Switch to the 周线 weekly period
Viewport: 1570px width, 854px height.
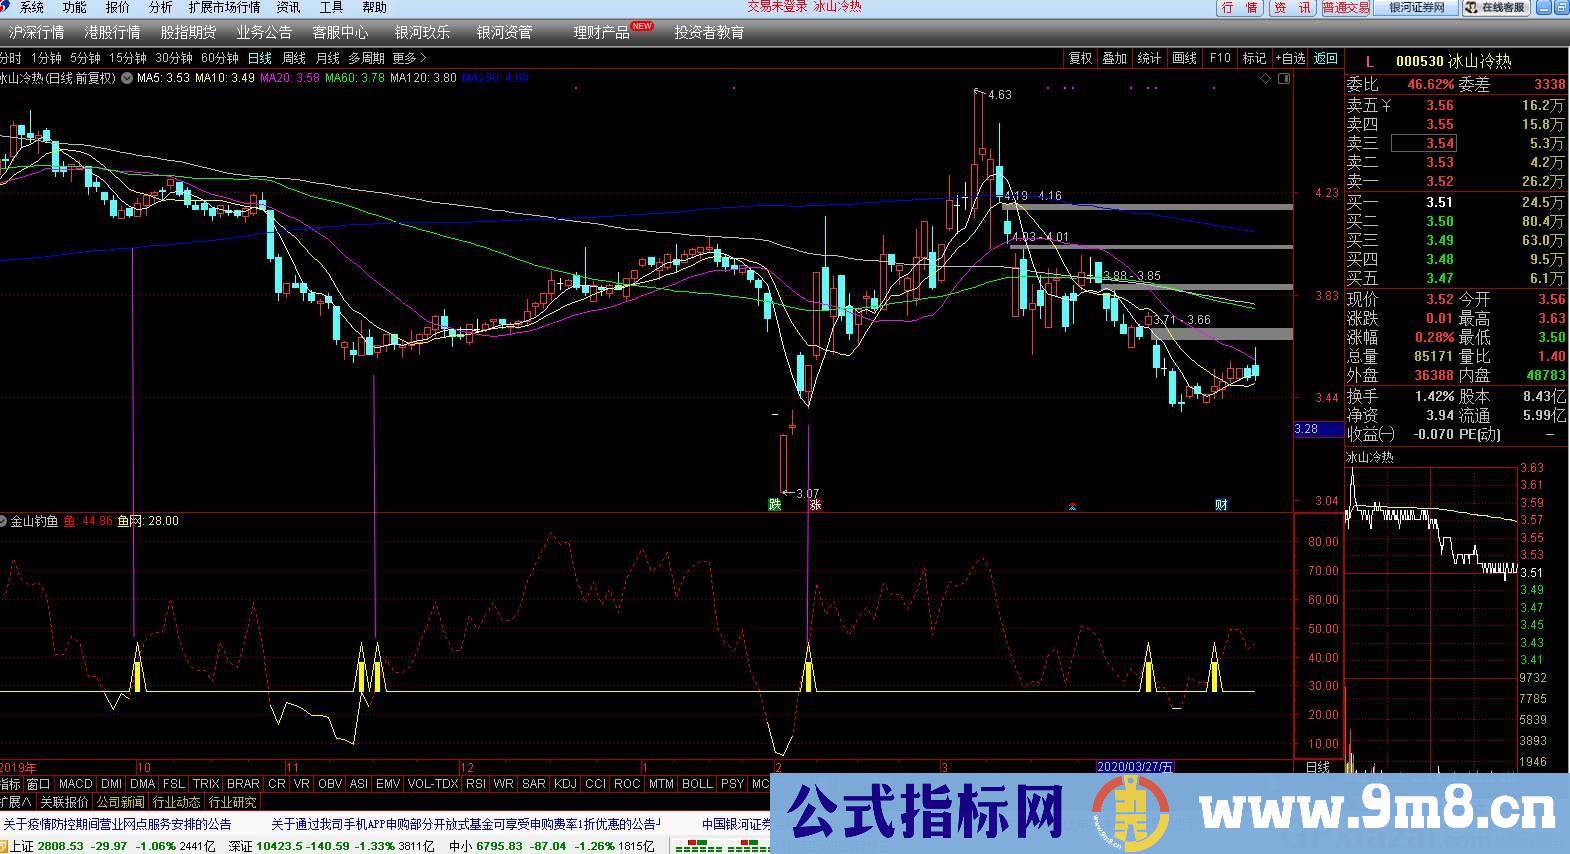(293, 58)
